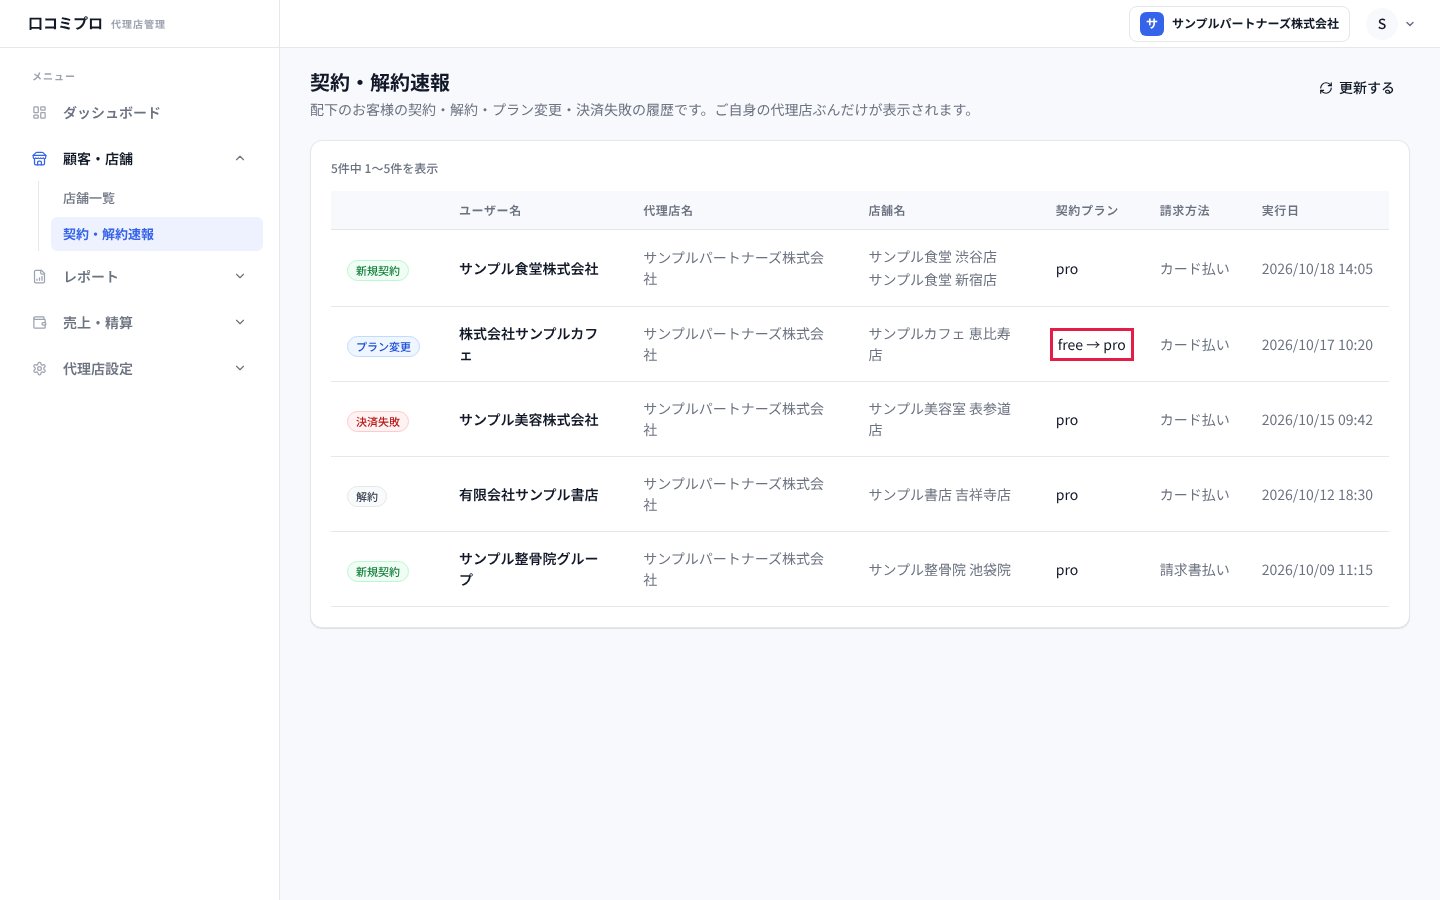This screenshot has height=900, width=1440.
Task: Click the store icon beside 顧客・店舗
Action: [40, 159]
